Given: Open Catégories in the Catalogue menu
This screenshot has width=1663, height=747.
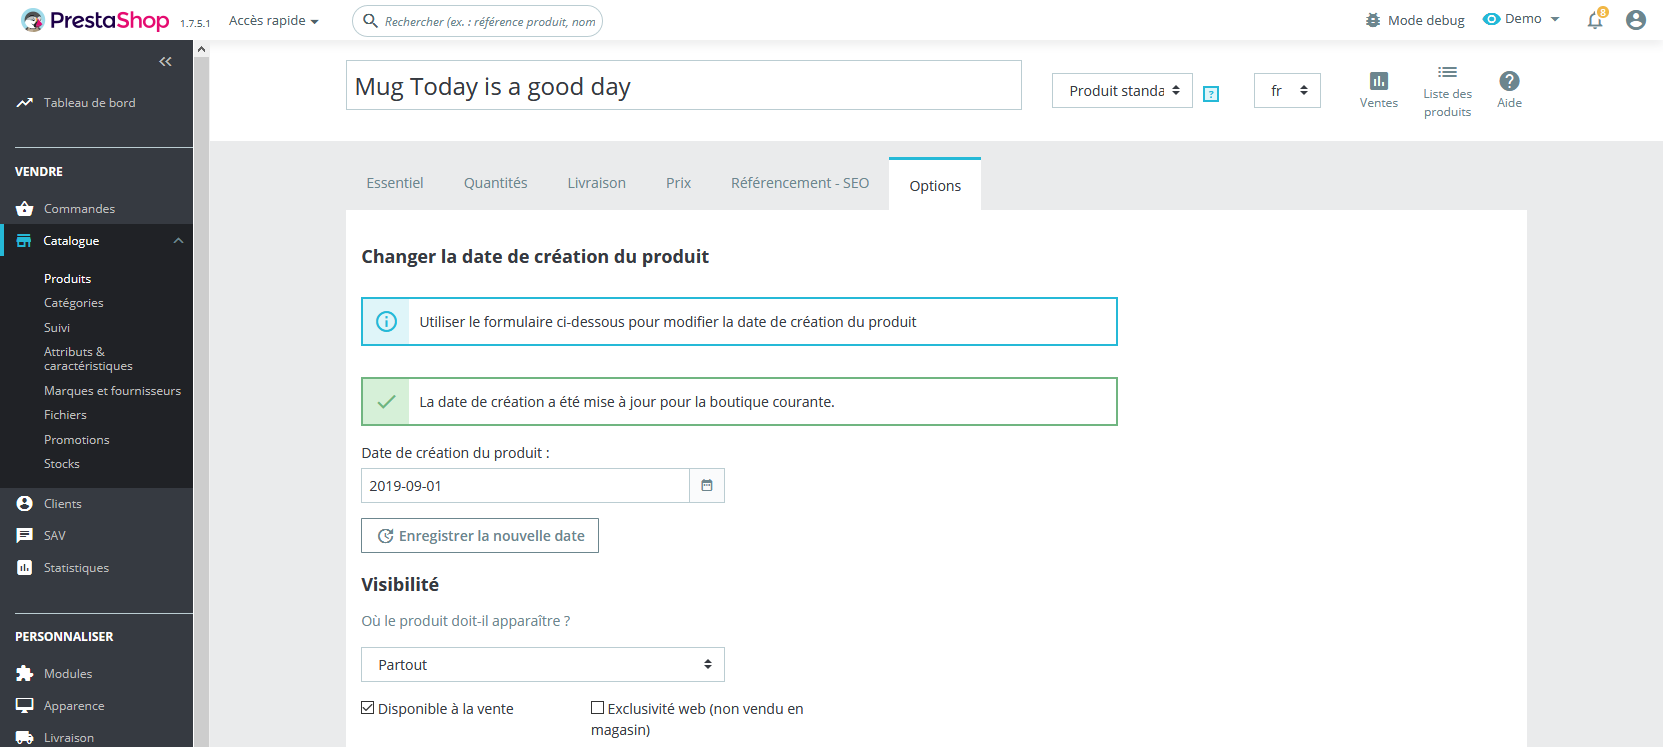Looking at the screenshot, I should pos(73,303).
